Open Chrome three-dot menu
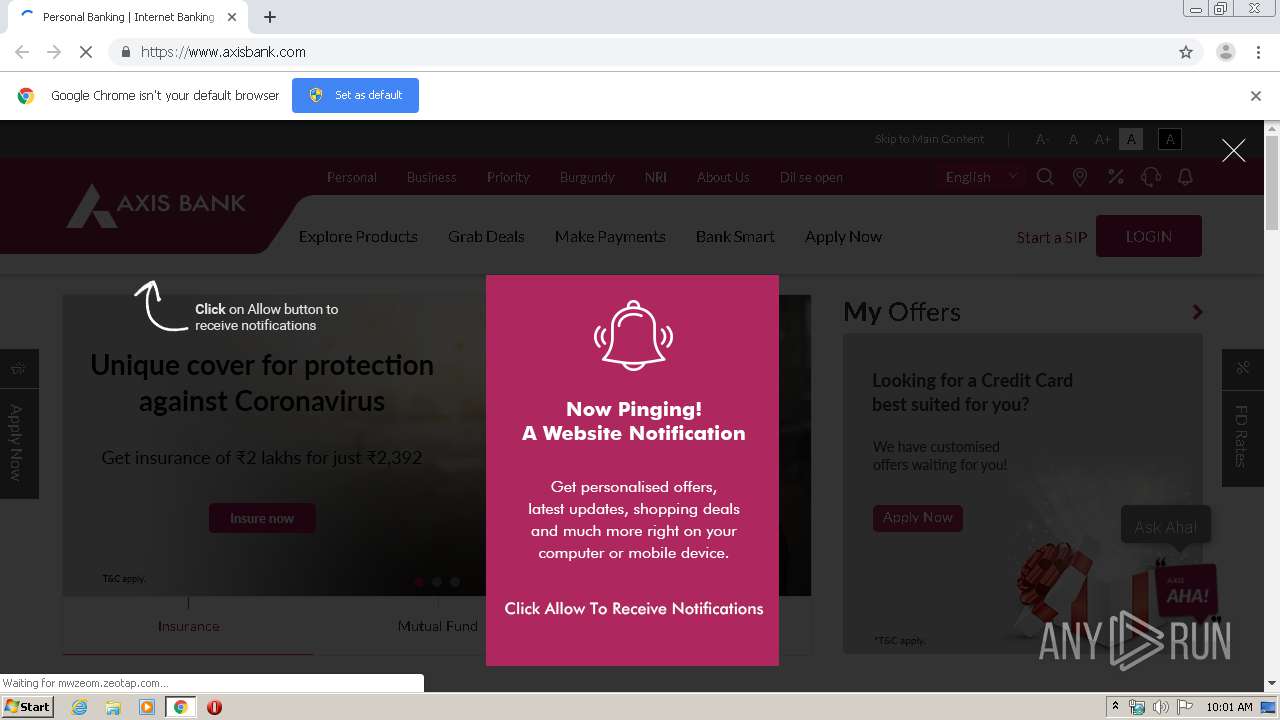 coord(1258,52)
